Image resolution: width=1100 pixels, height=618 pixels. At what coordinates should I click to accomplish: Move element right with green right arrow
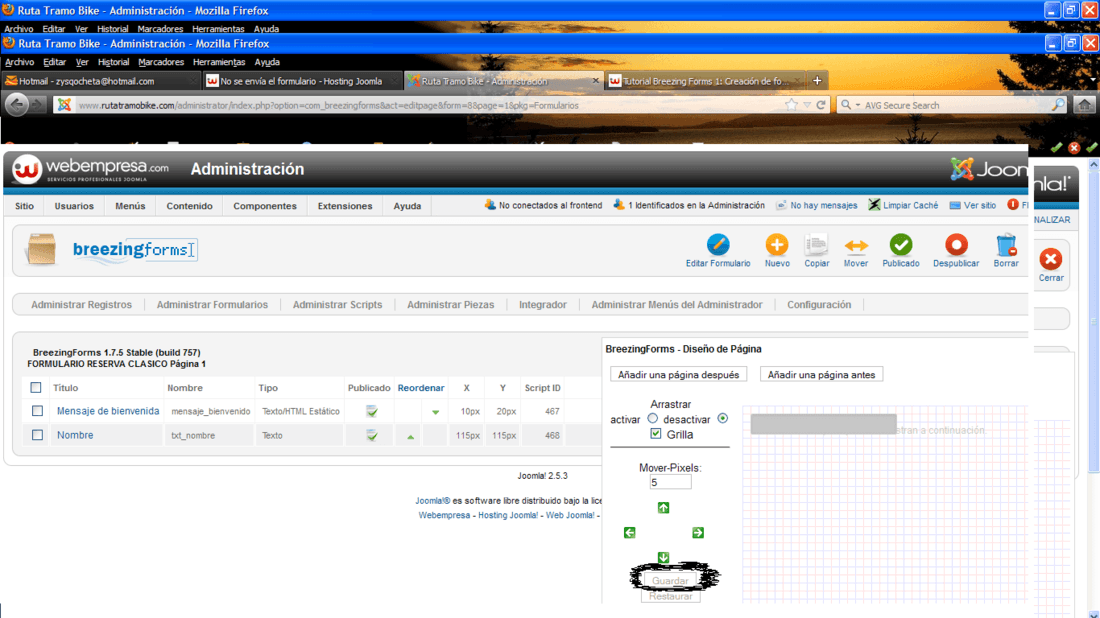(697, 532)
